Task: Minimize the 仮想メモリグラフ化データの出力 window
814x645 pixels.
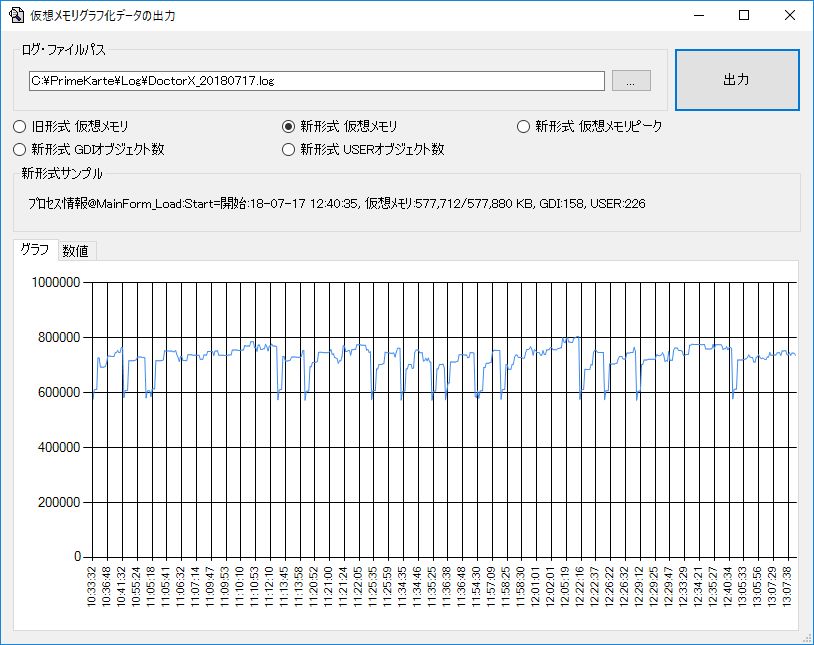Action: pyautogui.click(x=699, y=16)
